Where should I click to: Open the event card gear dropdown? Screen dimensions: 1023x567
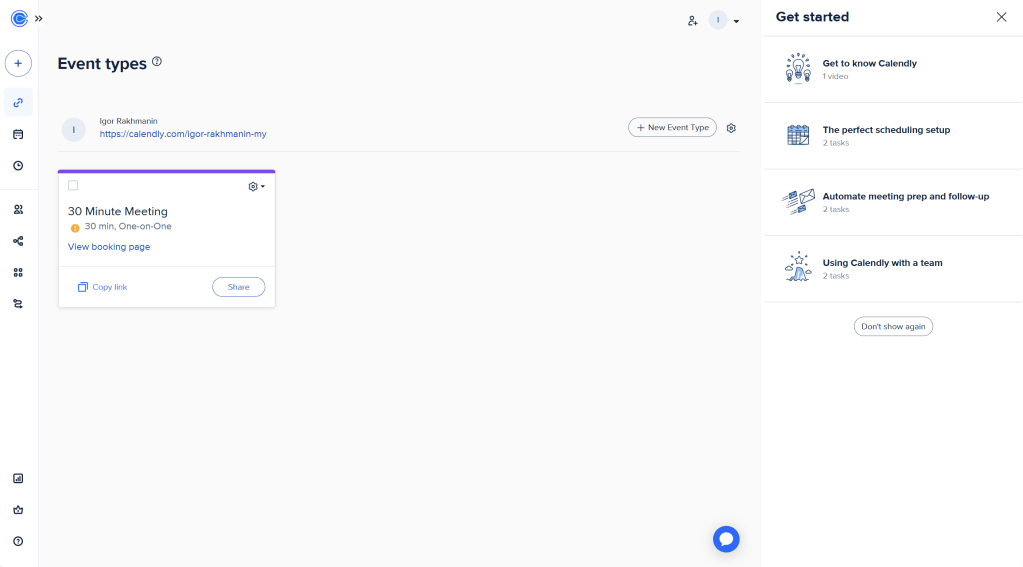(256, 187)
